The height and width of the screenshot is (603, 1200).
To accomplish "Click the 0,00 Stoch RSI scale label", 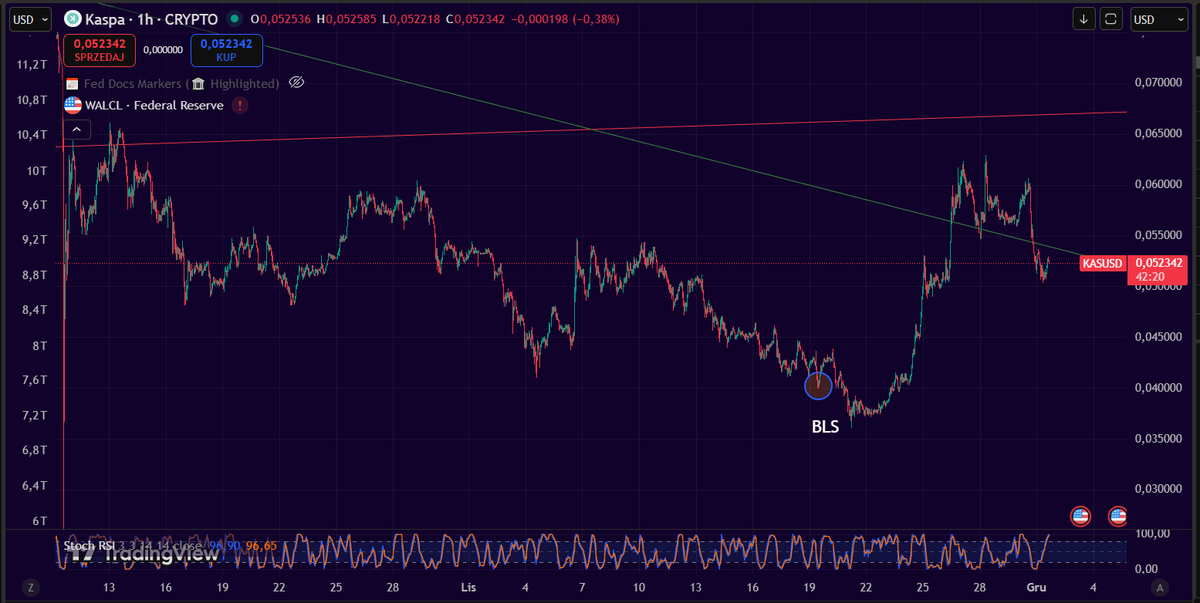I will 1149,569.
